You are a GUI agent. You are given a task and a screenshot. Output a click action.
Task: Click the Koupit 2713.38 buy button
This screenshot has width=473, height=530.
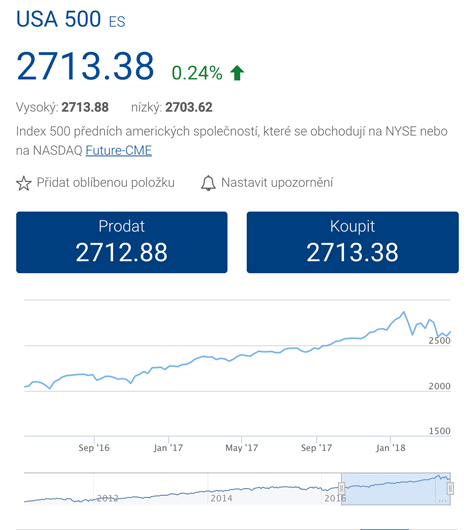click(353, 242)
